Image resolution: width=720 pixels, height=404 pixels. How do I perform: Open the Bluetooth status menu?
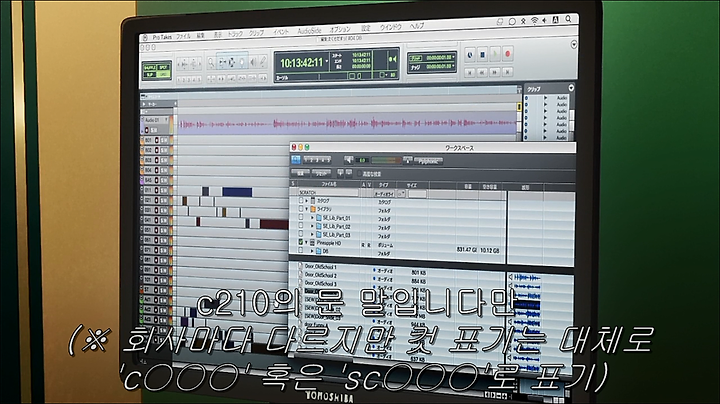click(523, 21)
